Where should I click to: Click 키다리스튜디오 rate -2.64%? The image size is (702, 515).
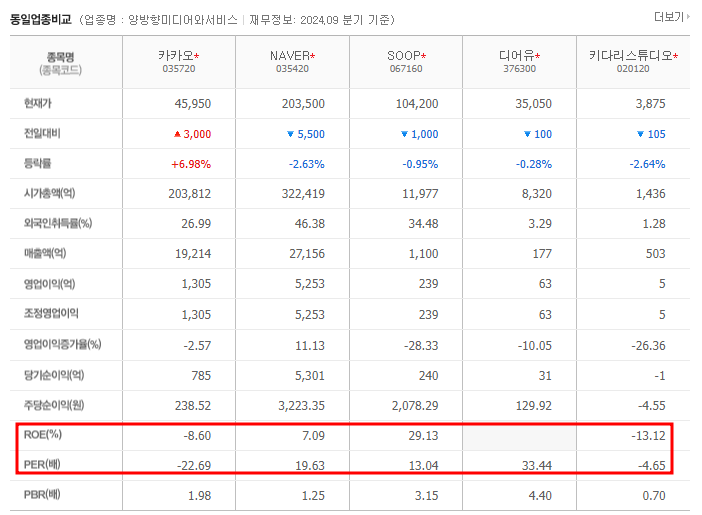tap(647, 164)
